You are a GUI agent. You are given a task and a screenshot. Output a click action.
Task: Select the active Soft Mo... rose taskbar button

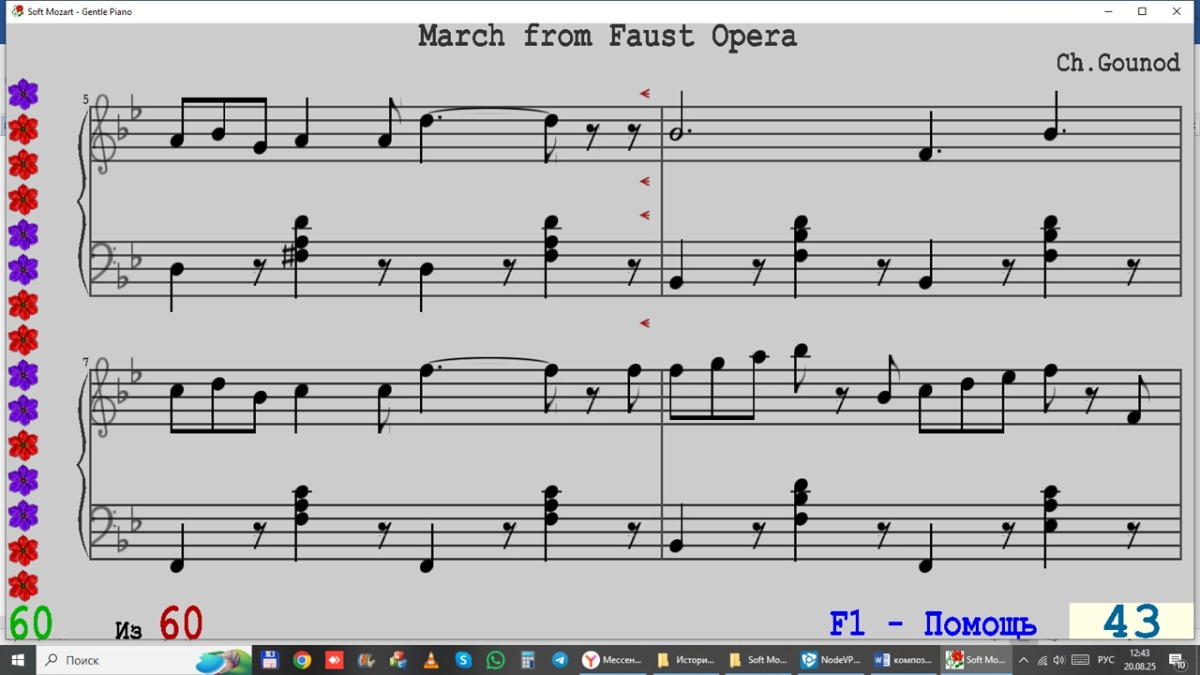[x=976, y=660]
